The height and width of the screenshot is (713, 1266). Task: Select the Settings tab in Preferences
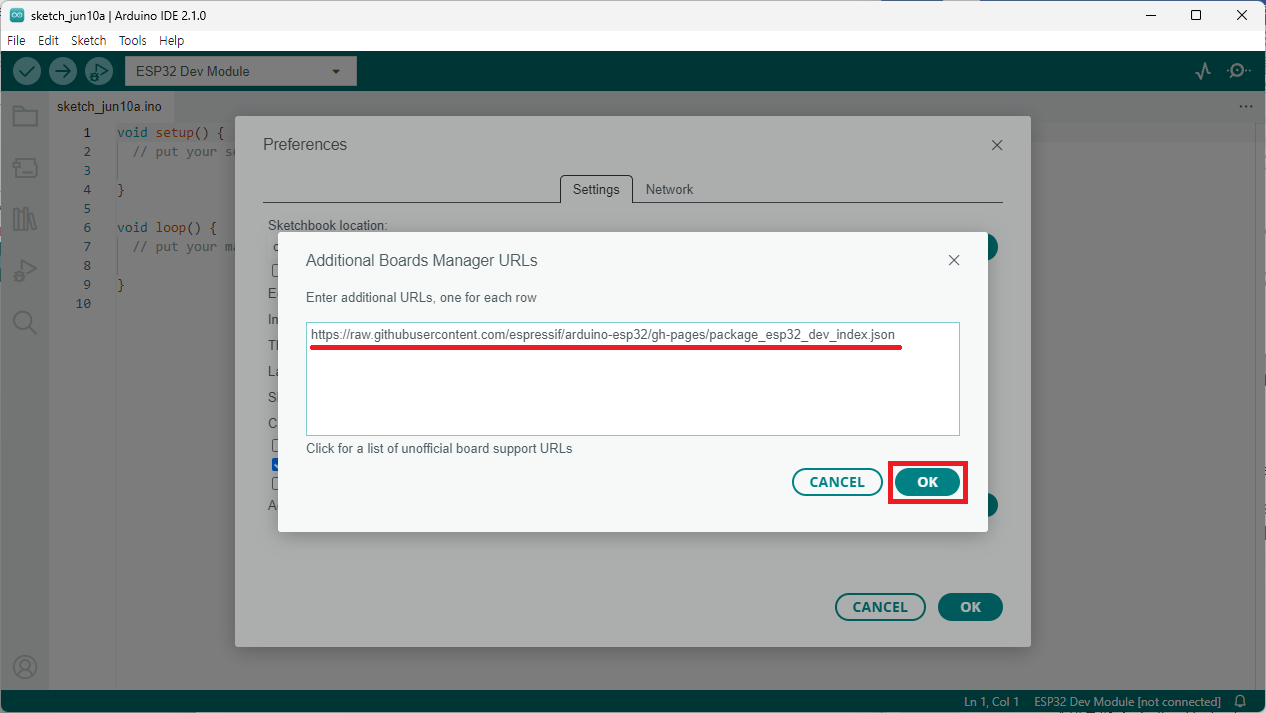click(596, 189)
